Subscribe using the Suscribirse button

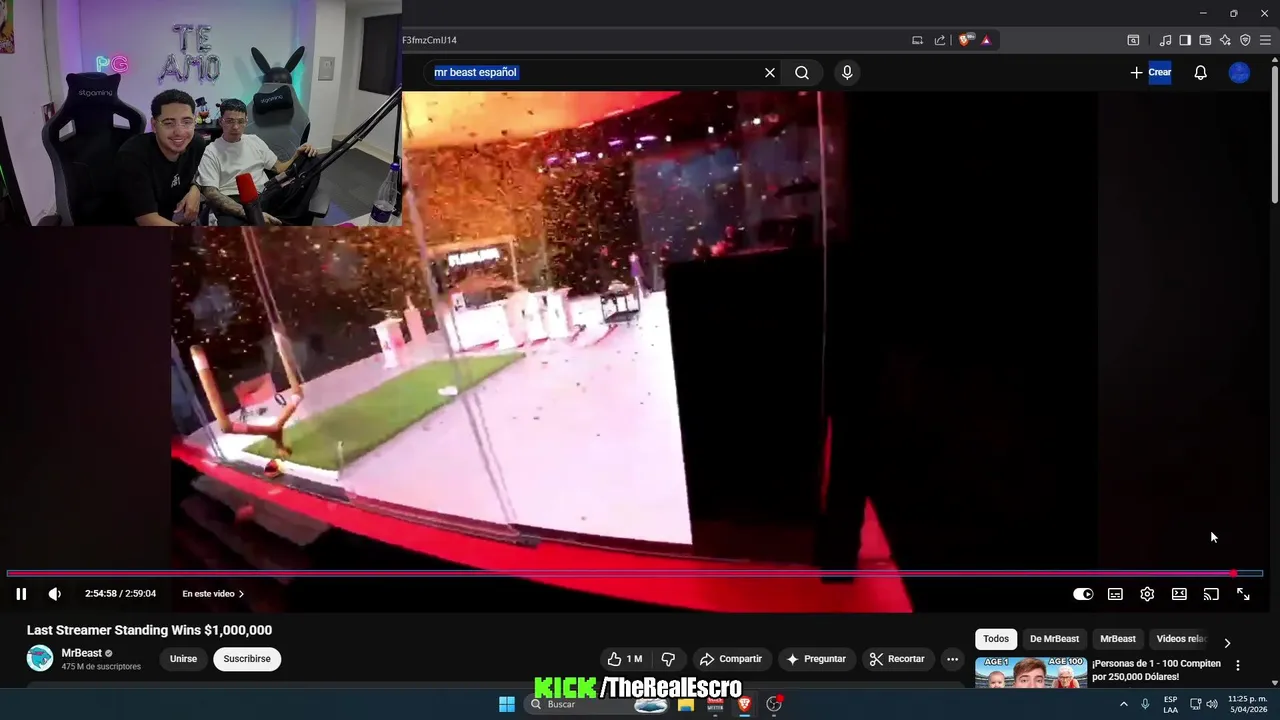click(x=247, y=659)
